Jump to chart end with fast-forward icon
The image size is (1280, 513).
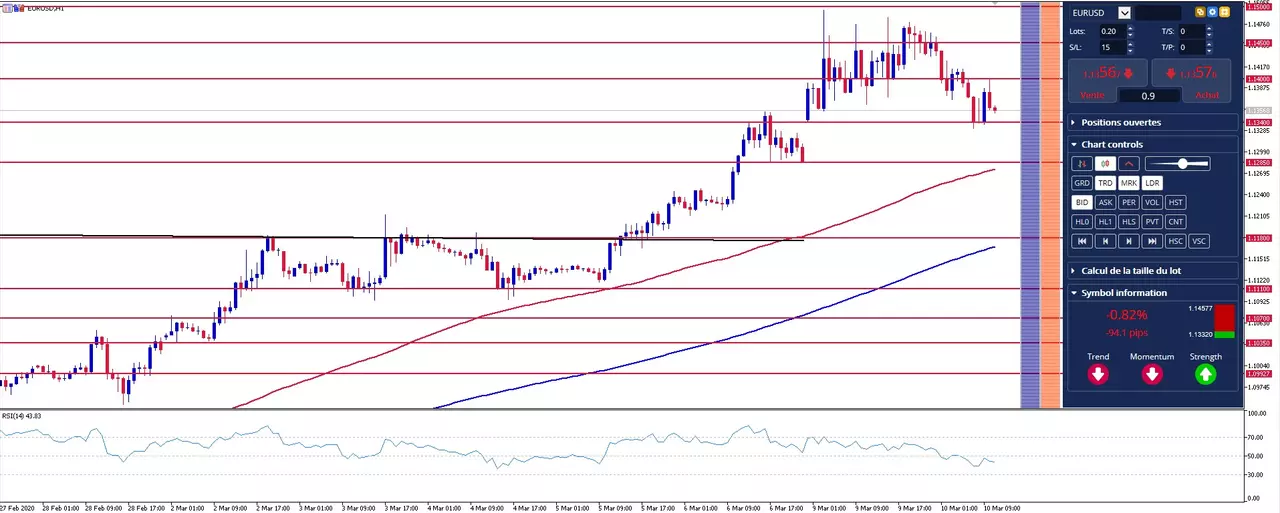tap(1152, 241)
